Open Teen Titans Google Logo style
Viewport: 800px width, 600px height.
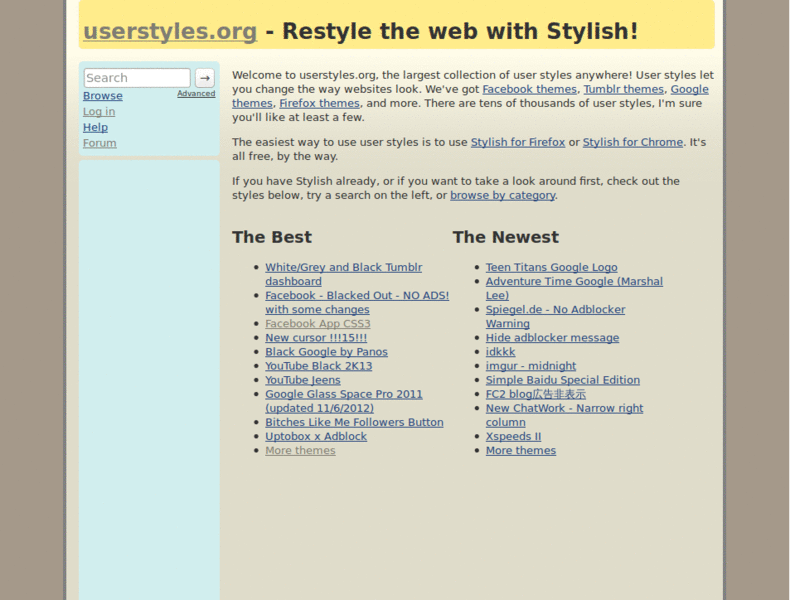(x=552, y=267)
